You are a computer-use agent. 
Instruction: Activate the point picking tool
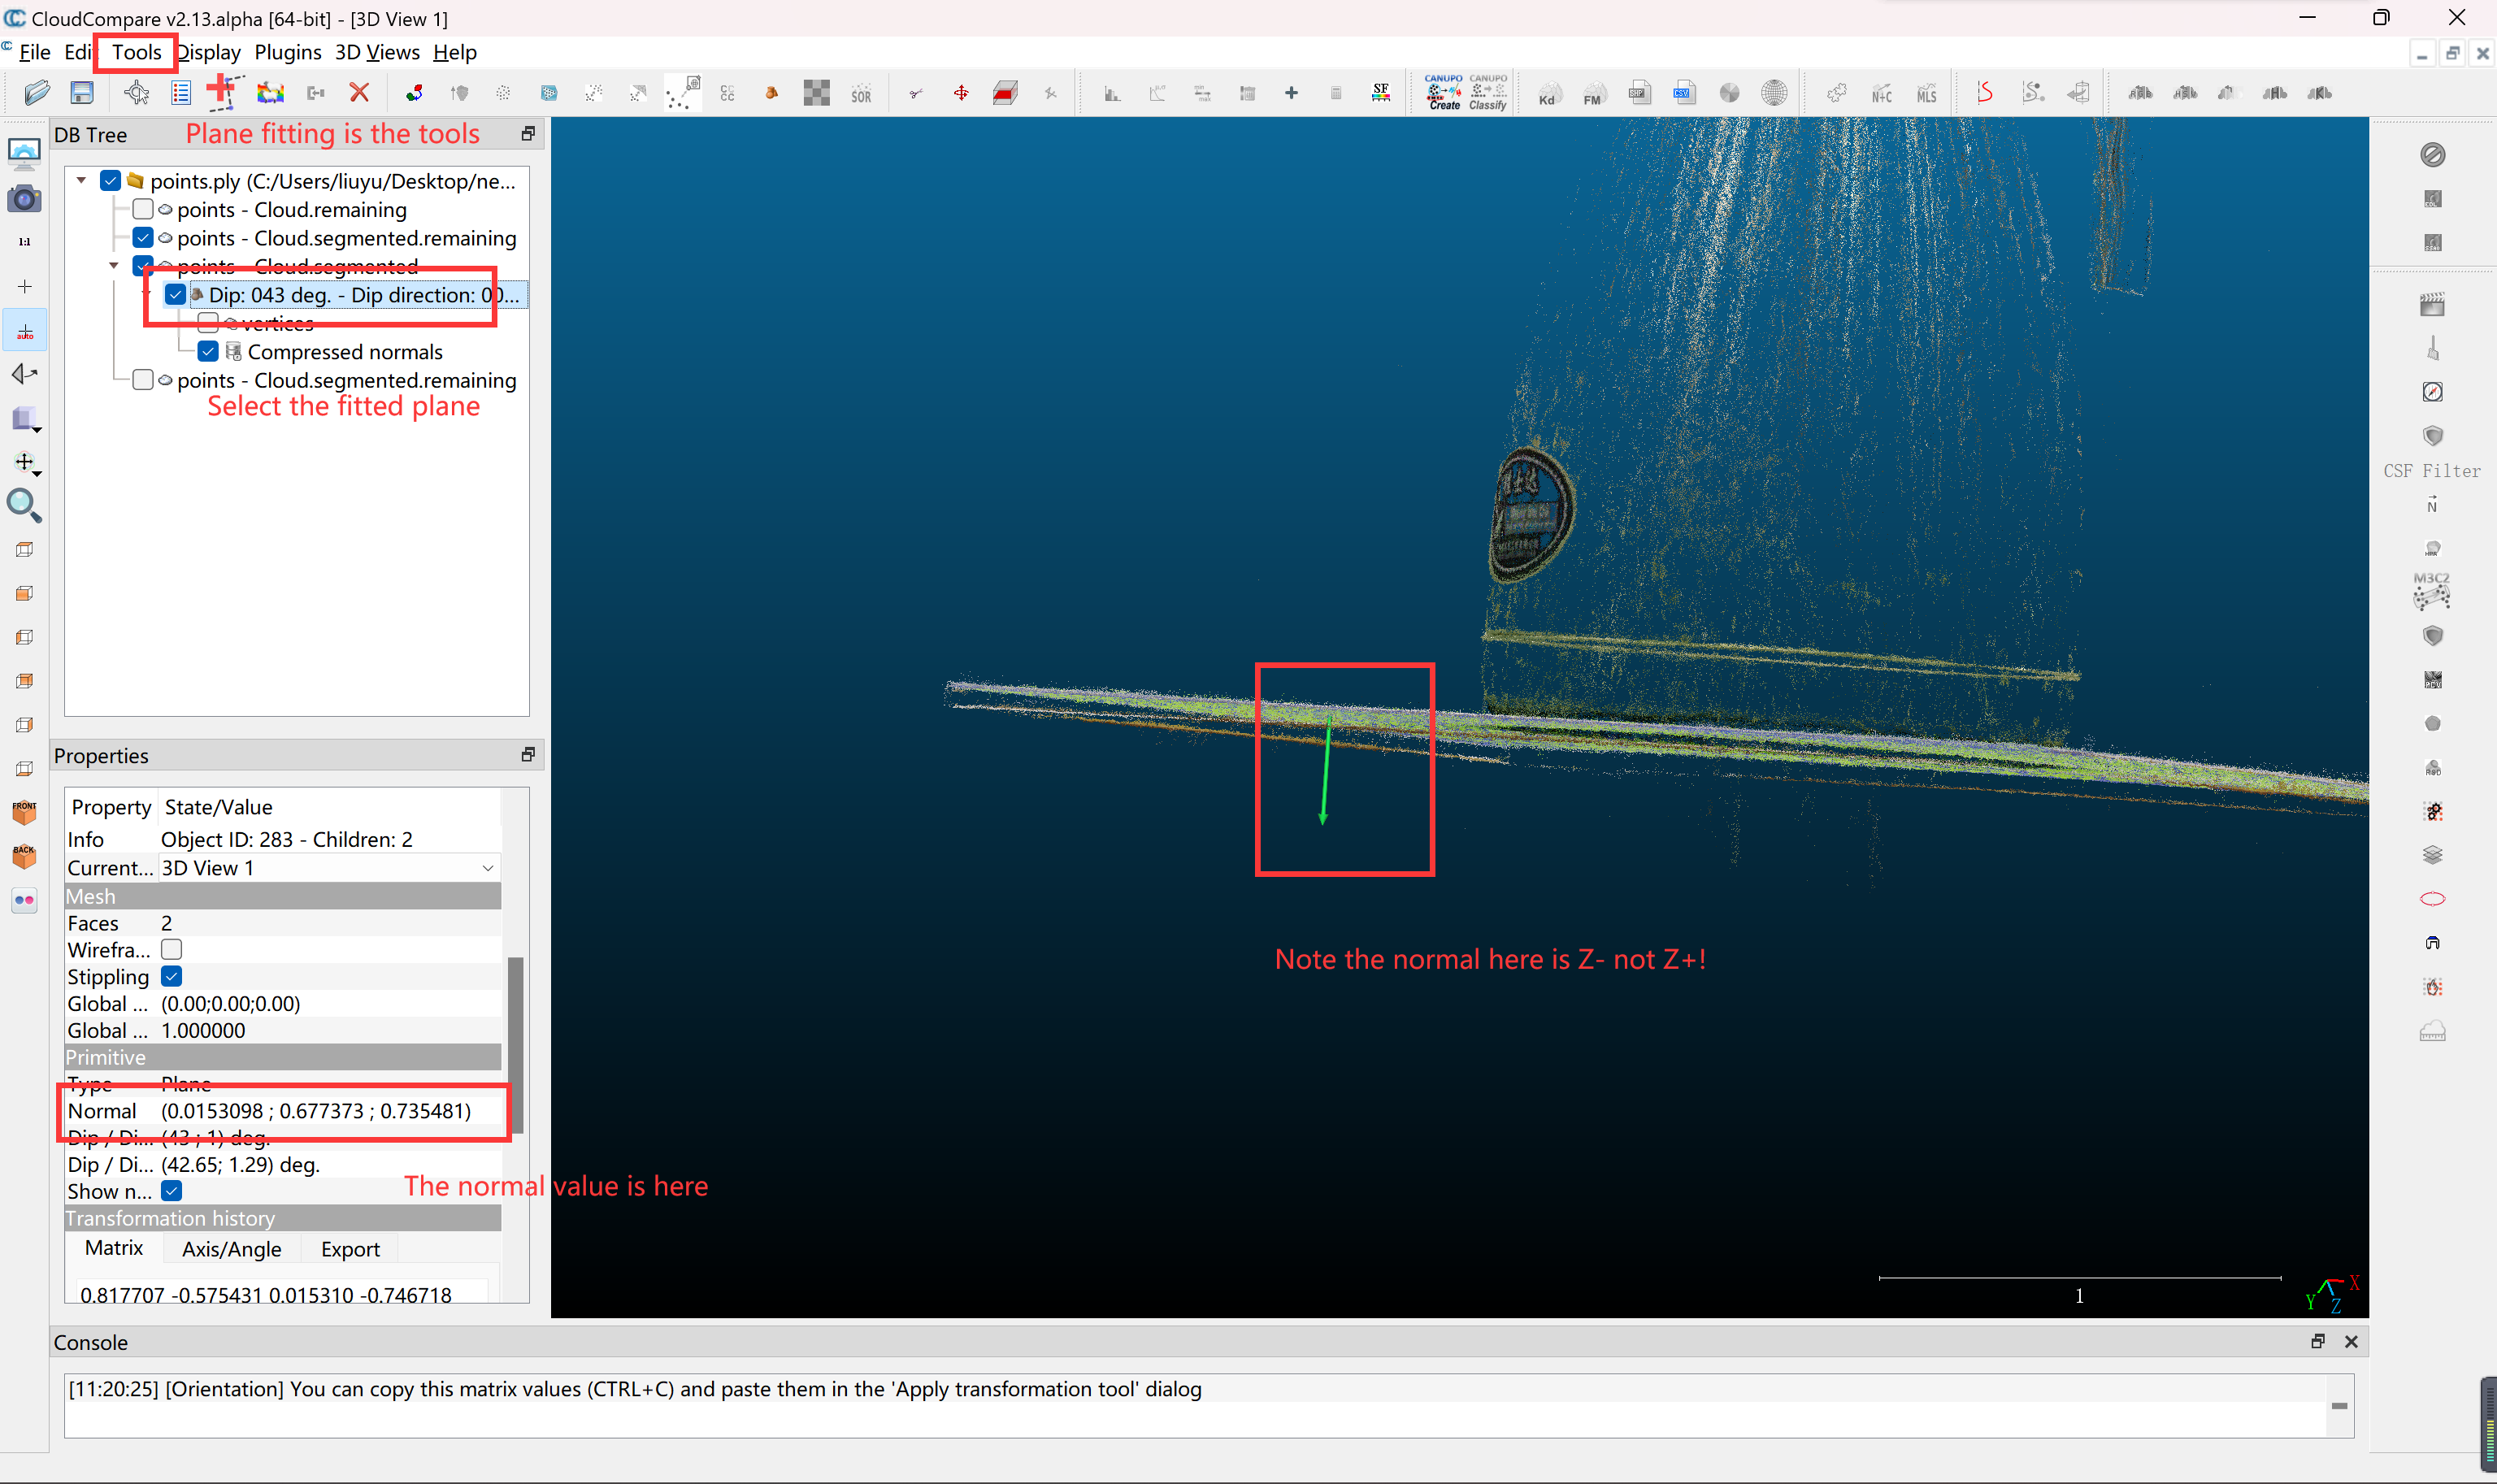click(136, 93)
